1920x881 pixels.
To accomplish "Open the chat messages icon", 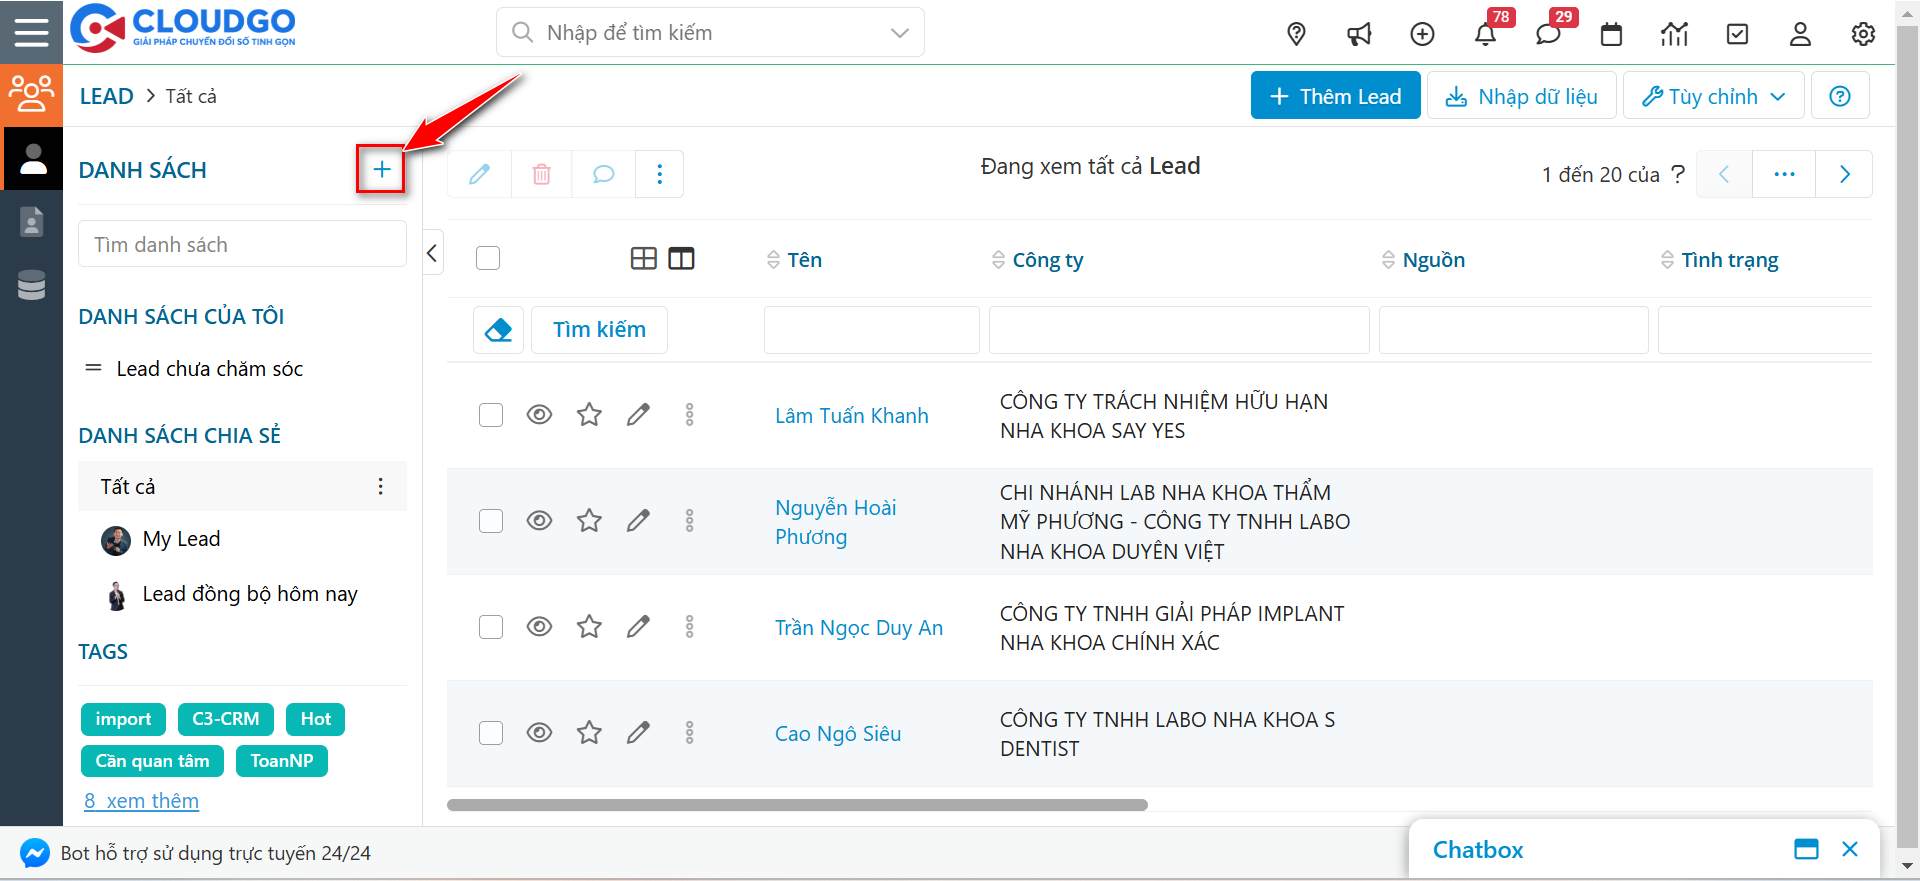I will pyautogui.click(x=1547, y=34).
